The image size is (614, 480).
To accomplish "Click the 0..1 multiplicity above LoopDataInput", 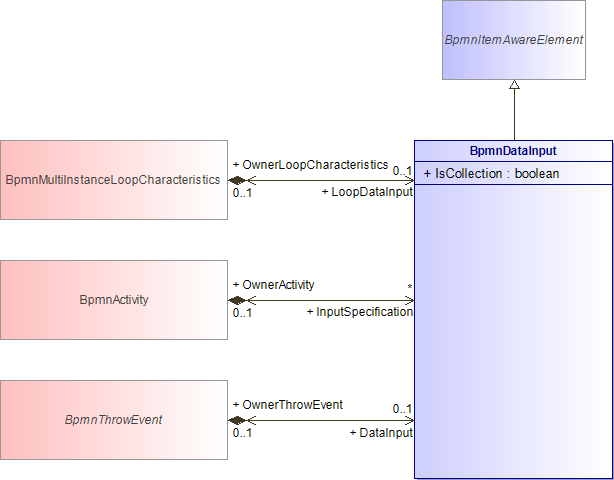I will (x=403, y=171).
